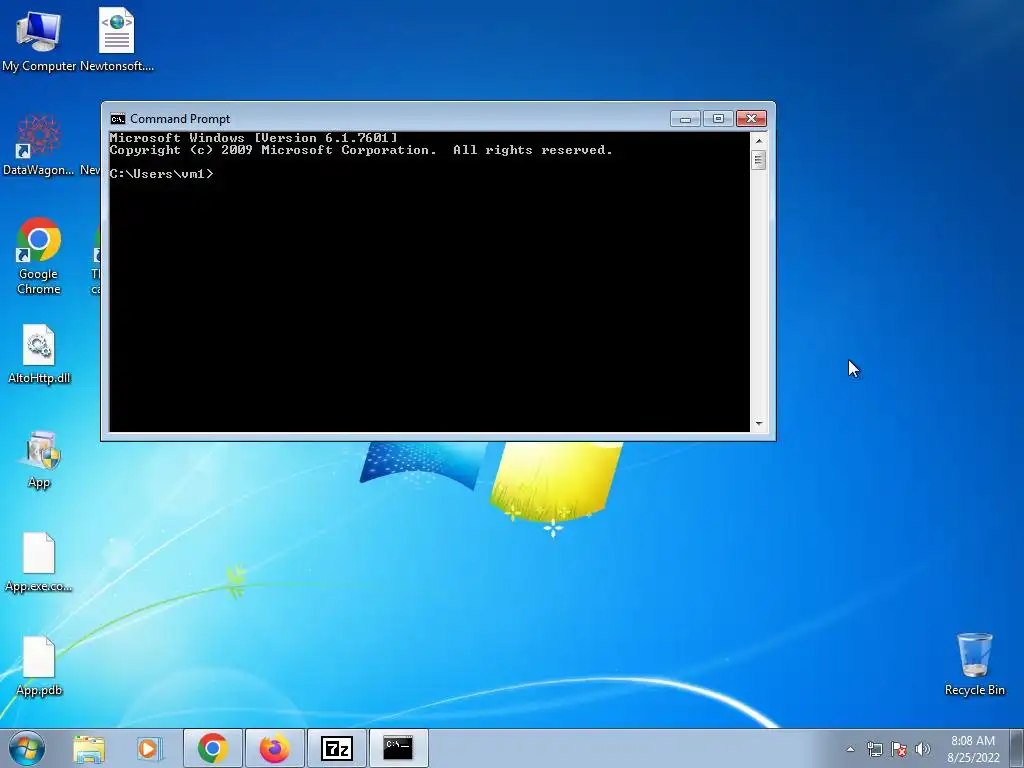Screen dimensions: 1024x768
Task: Click the Show Desktop strip on the taskbar
Action: click(x=1018, y=748)
